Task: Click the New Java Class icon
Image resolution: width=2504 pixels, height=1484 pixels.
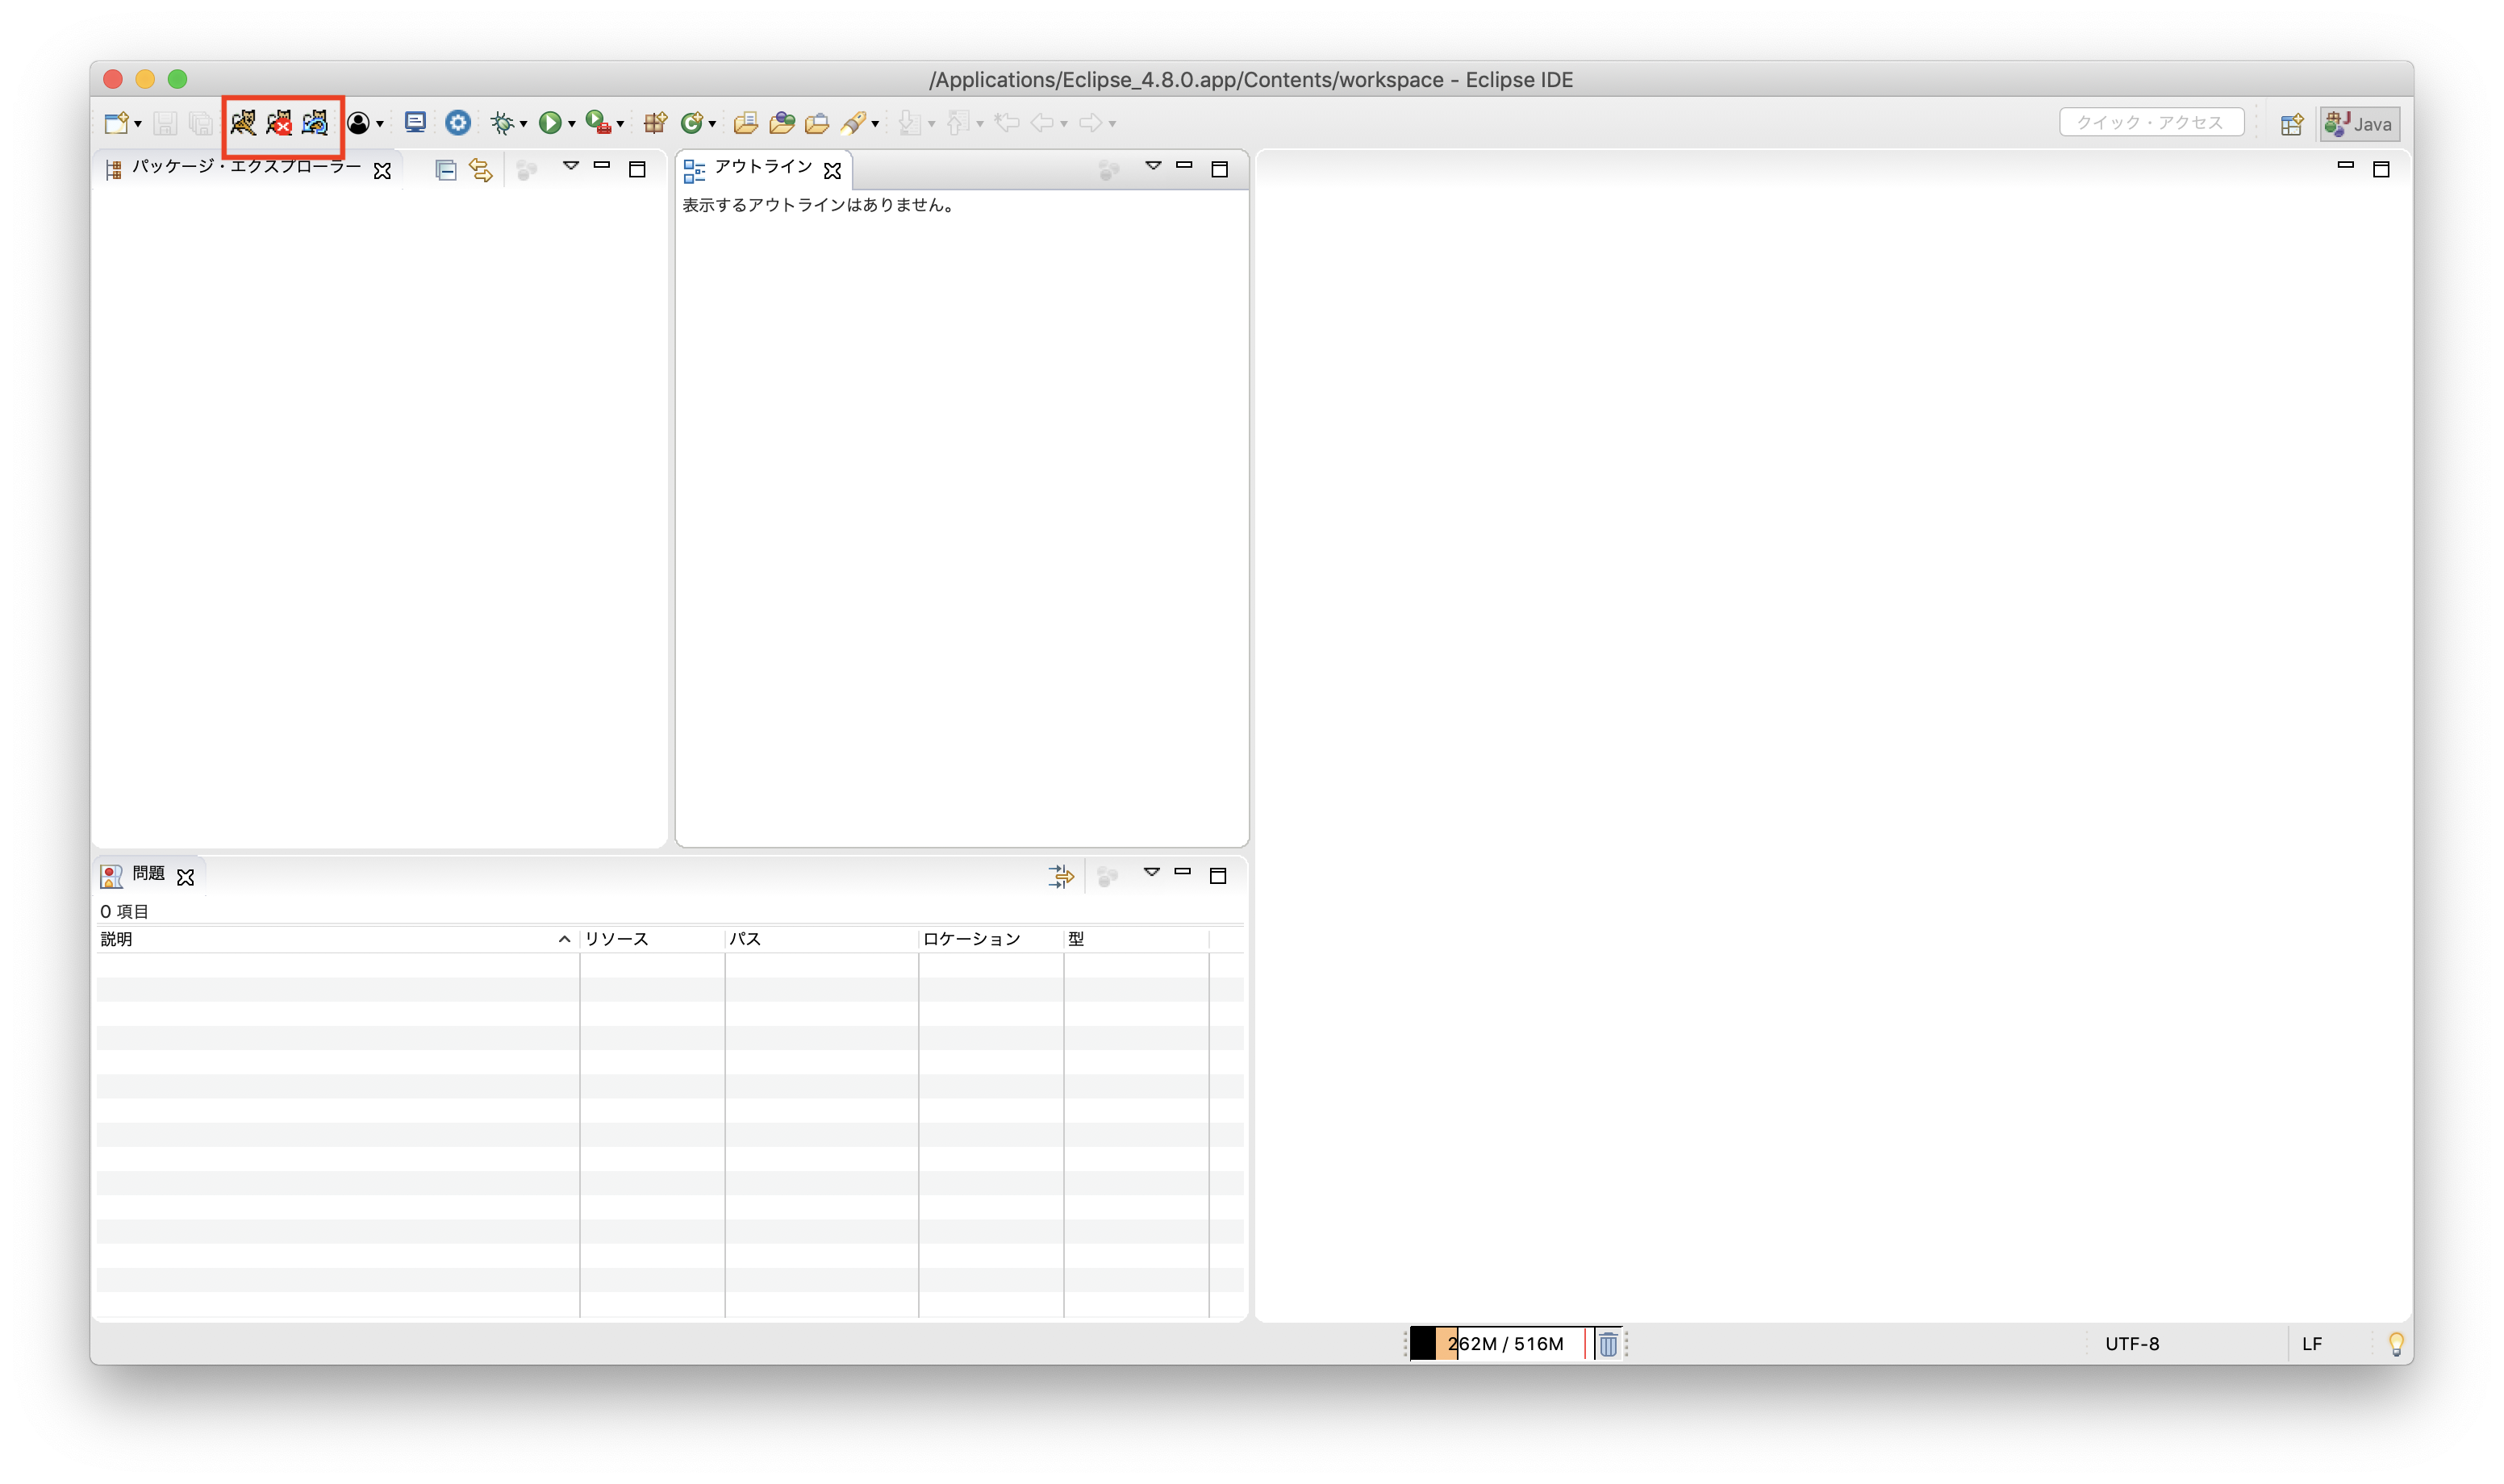Action: pos(692,123)
